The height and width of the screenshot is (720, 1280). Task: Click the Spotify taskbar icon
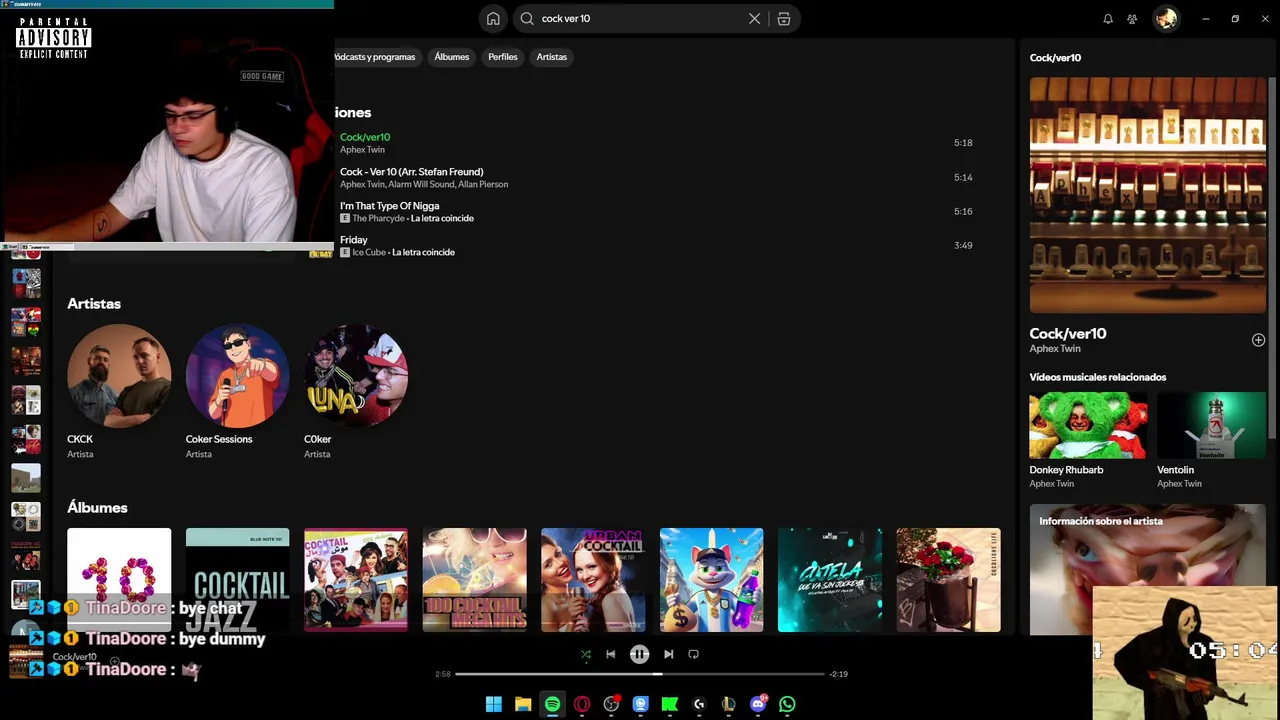coord(552,704)
